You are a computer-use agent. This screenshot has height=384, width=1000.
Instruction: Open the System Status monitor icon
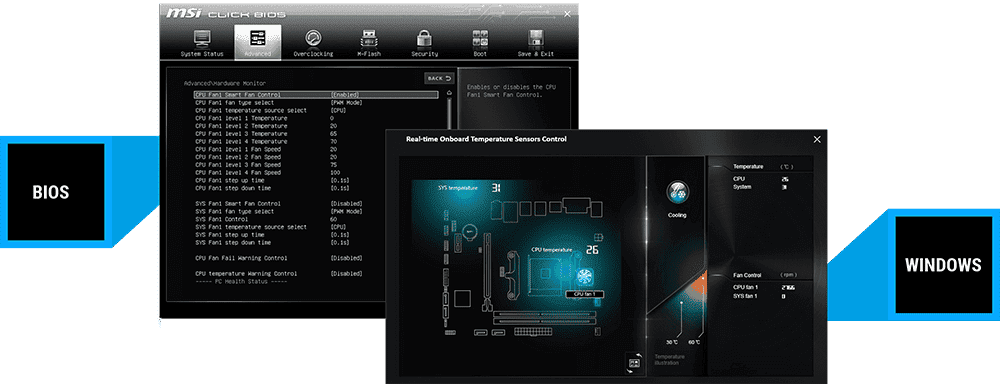[202, 39]
